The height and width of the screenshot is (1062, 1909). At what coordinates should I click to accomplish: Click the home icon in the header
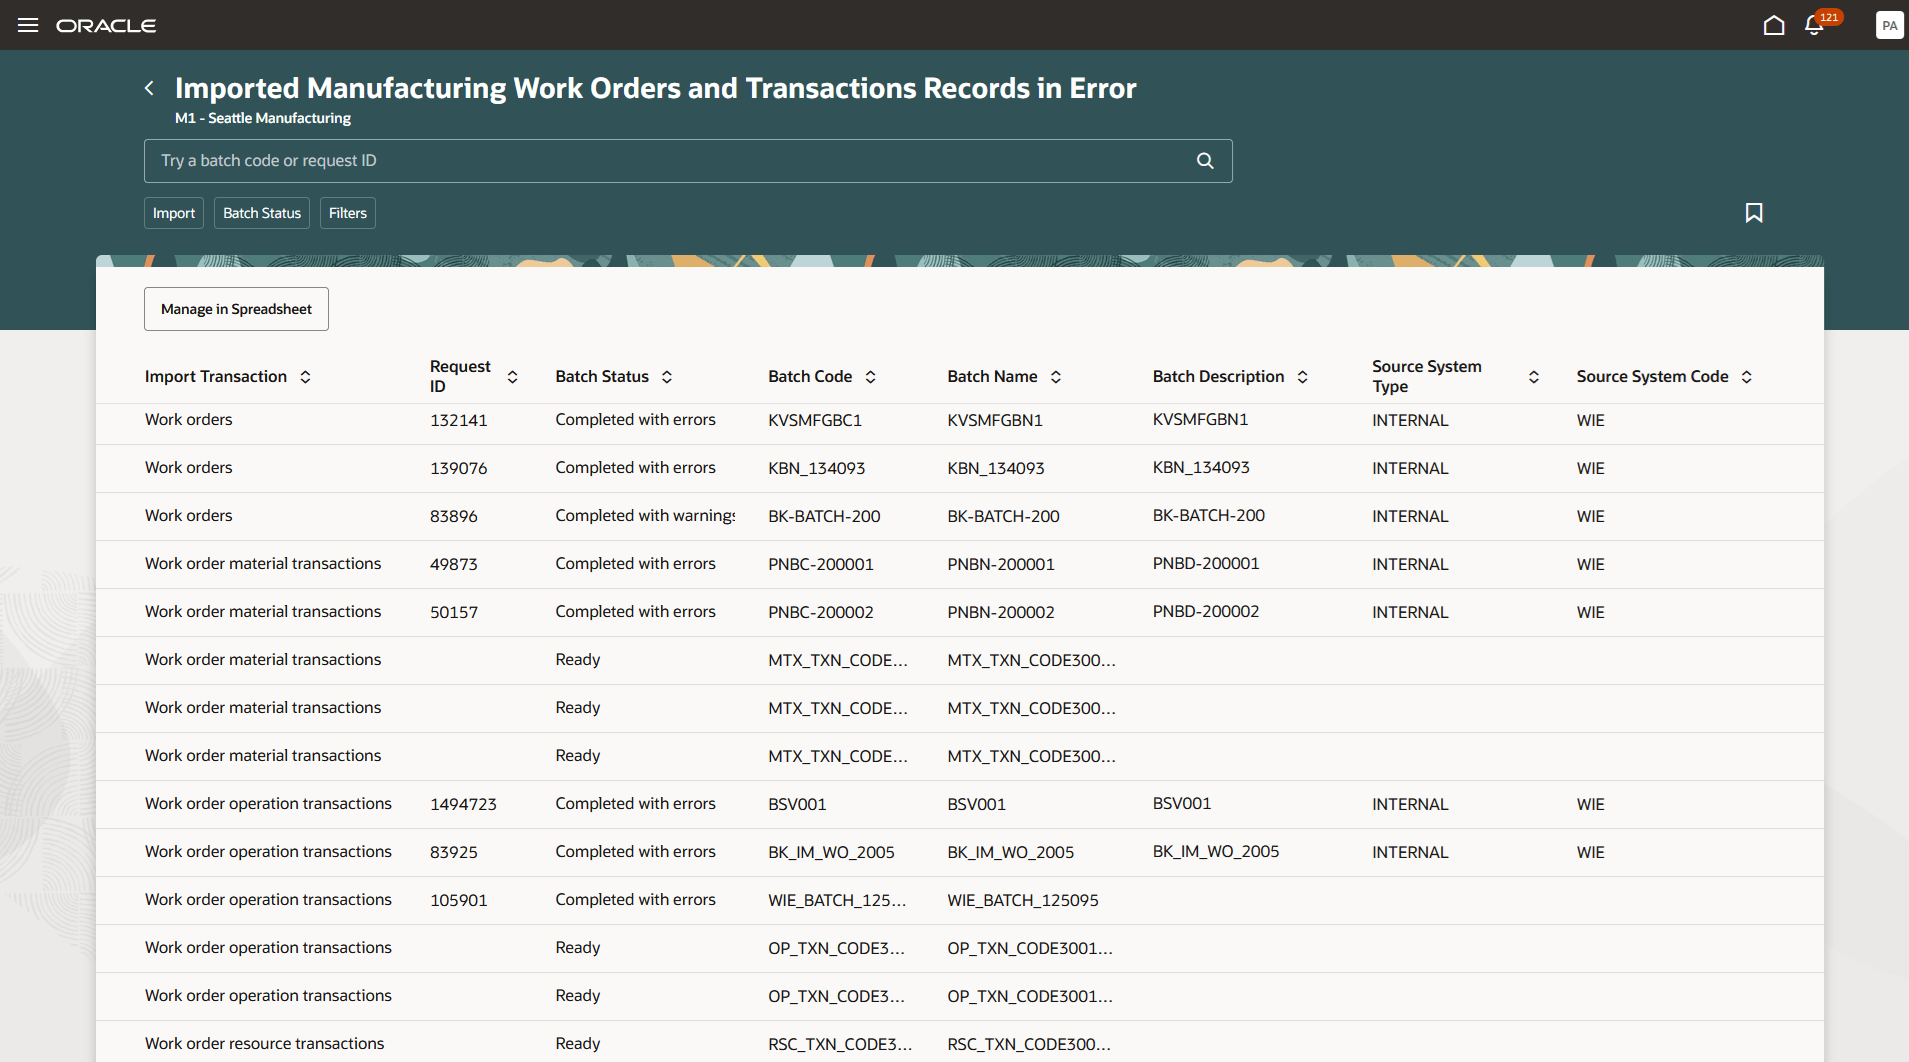tap(1775, 25)
